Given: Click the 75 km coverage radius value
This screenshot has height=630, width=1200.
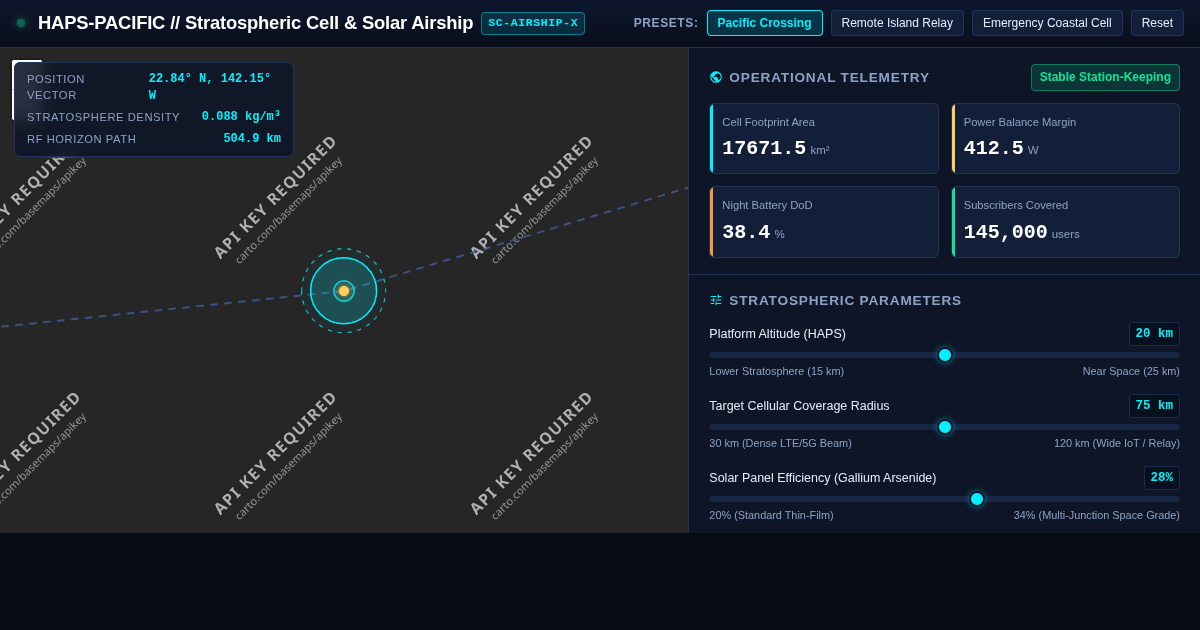Looking at the screenshot, I should coord(1154,406).
